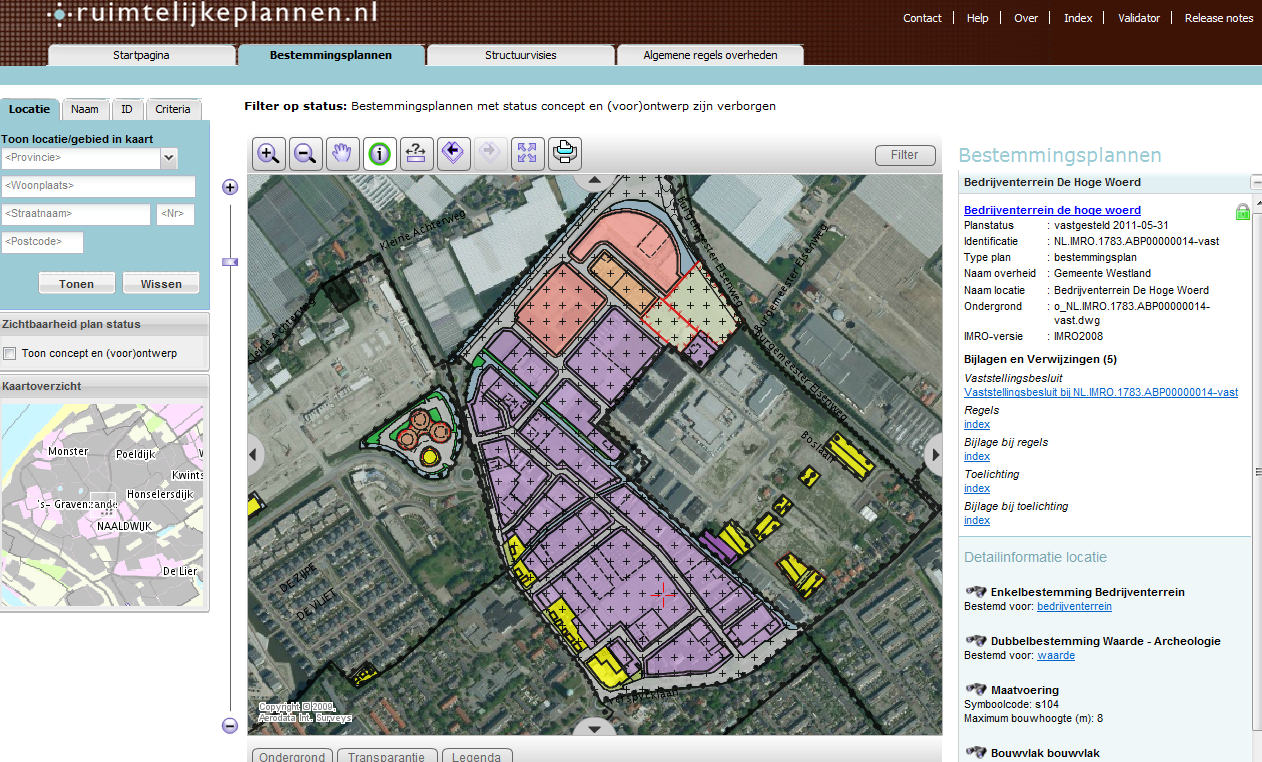Switch to the Structuurvisies tab
The image size is (1262, 762).
tap(520, 55)
